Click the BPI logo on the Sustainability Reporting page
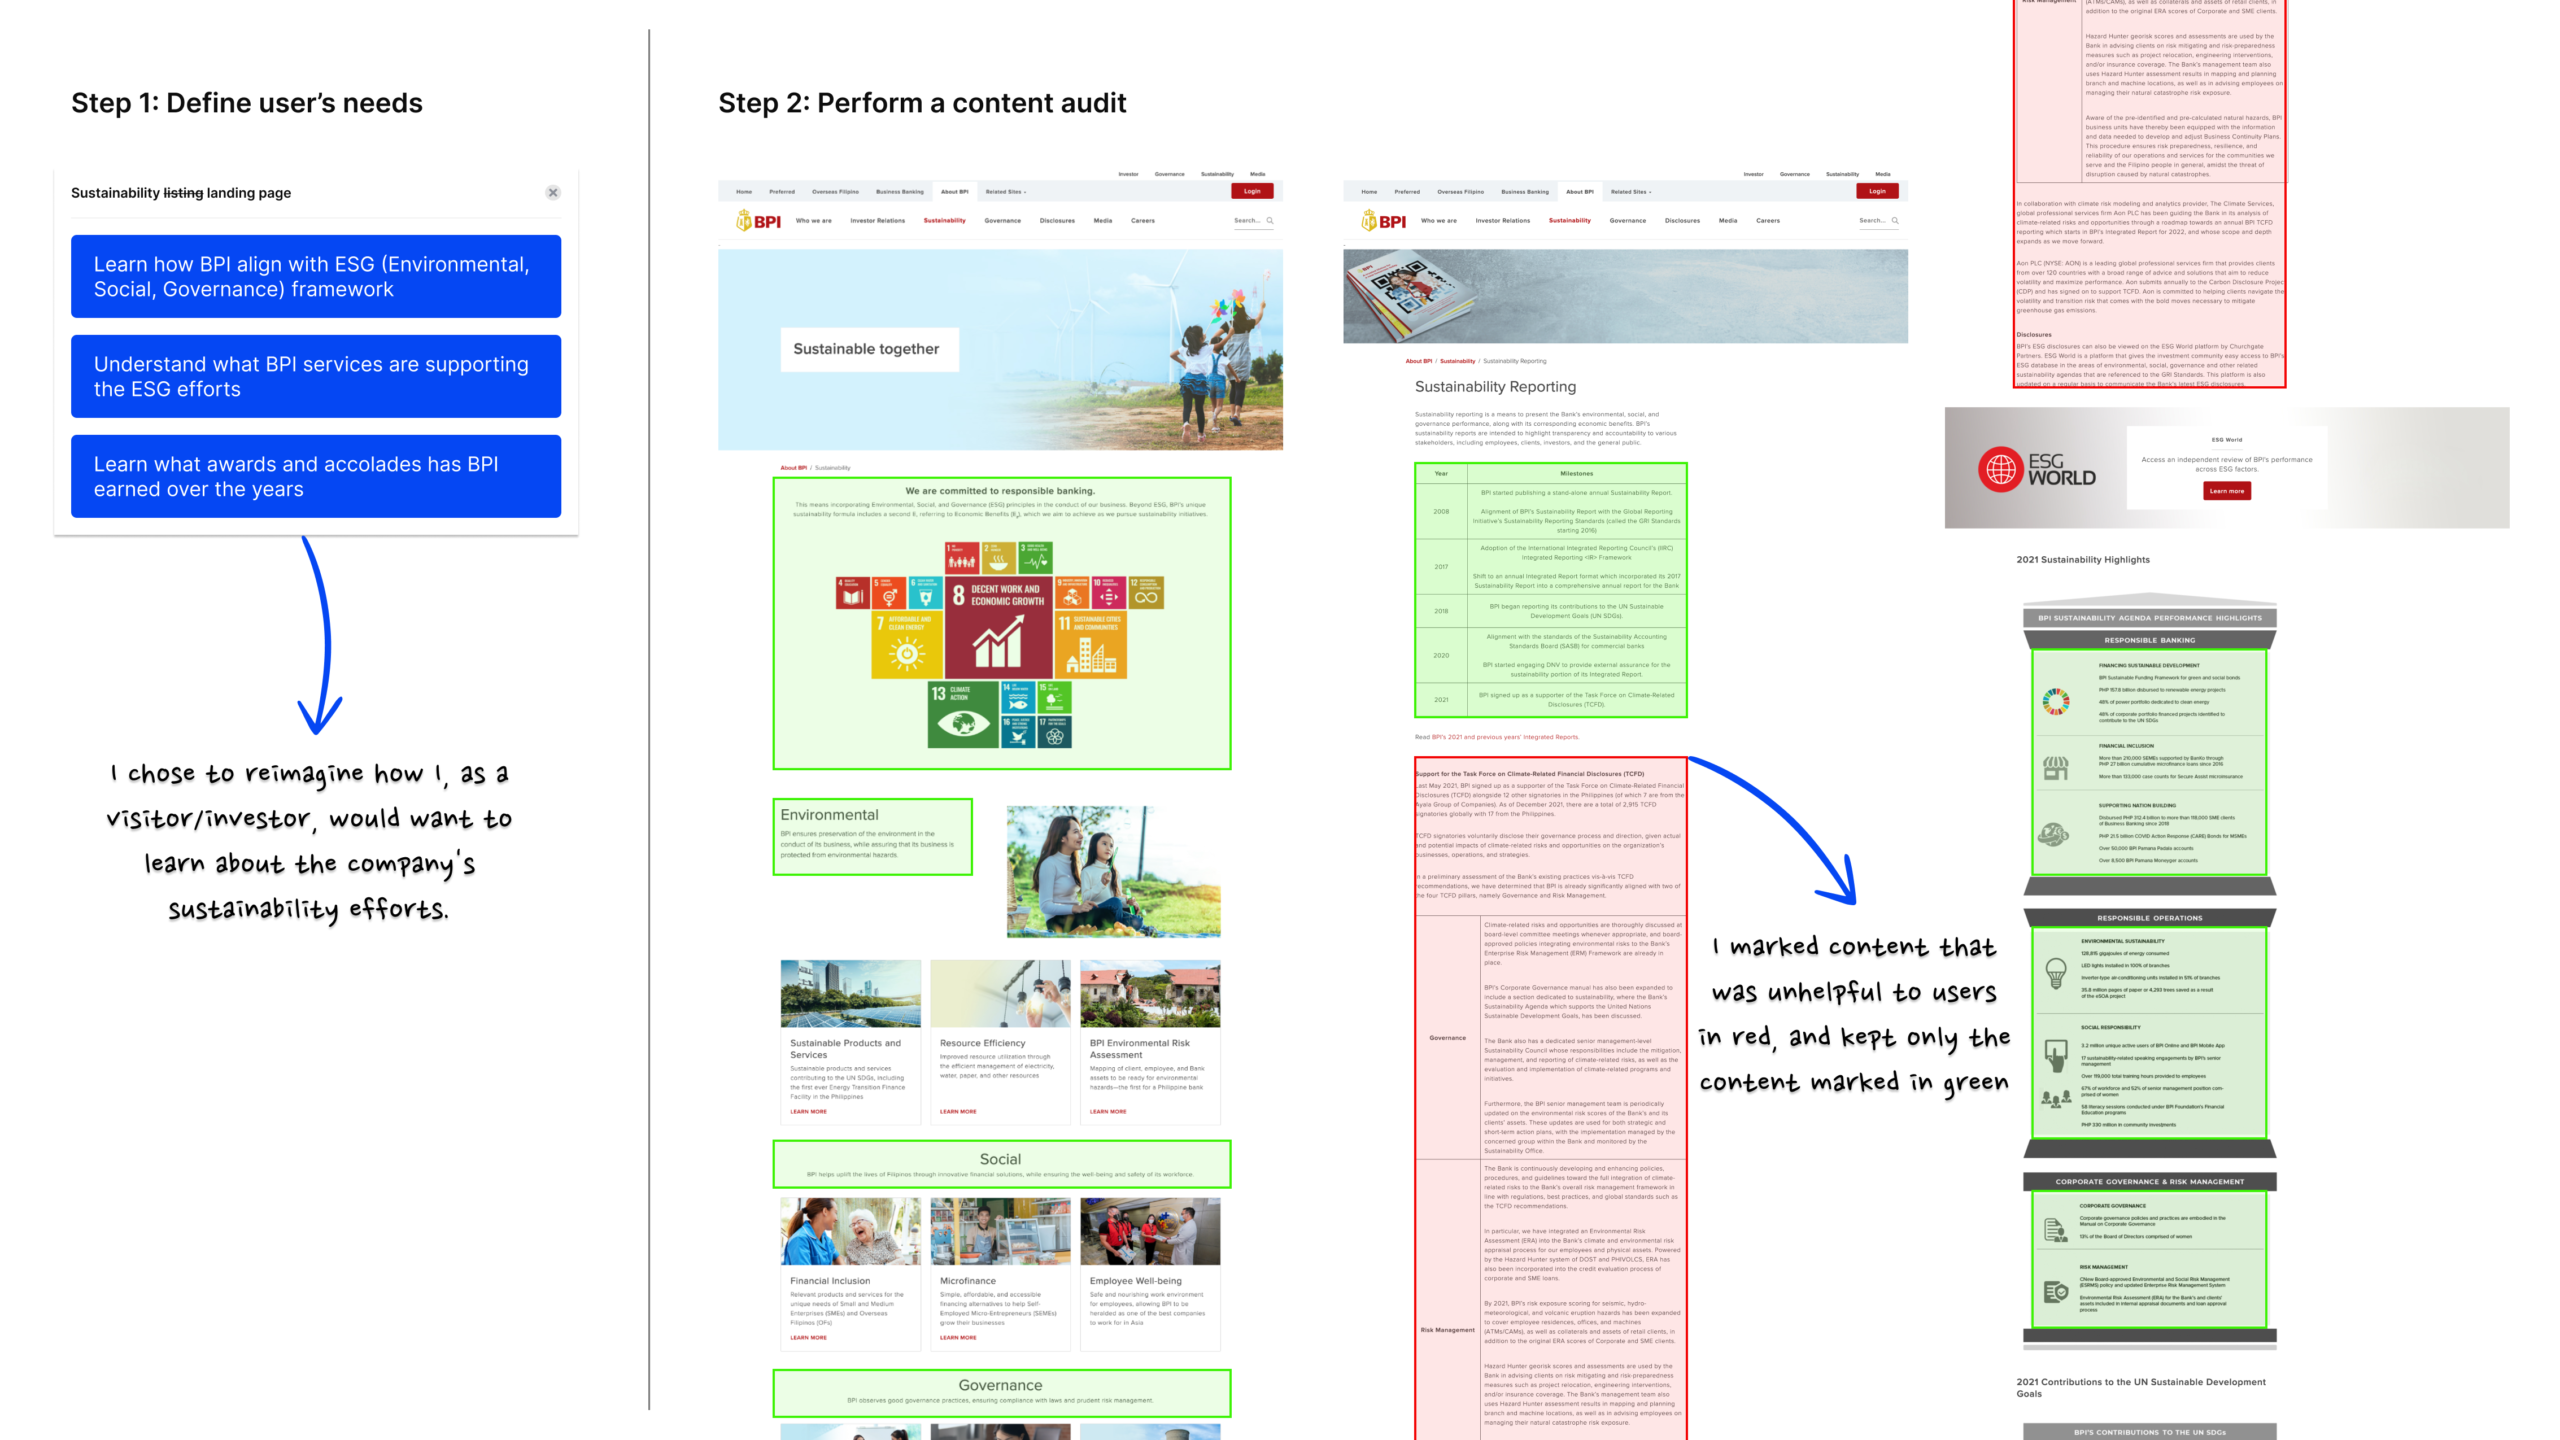Viewport: 2560px width, 1440px height. pos(1383,221)
